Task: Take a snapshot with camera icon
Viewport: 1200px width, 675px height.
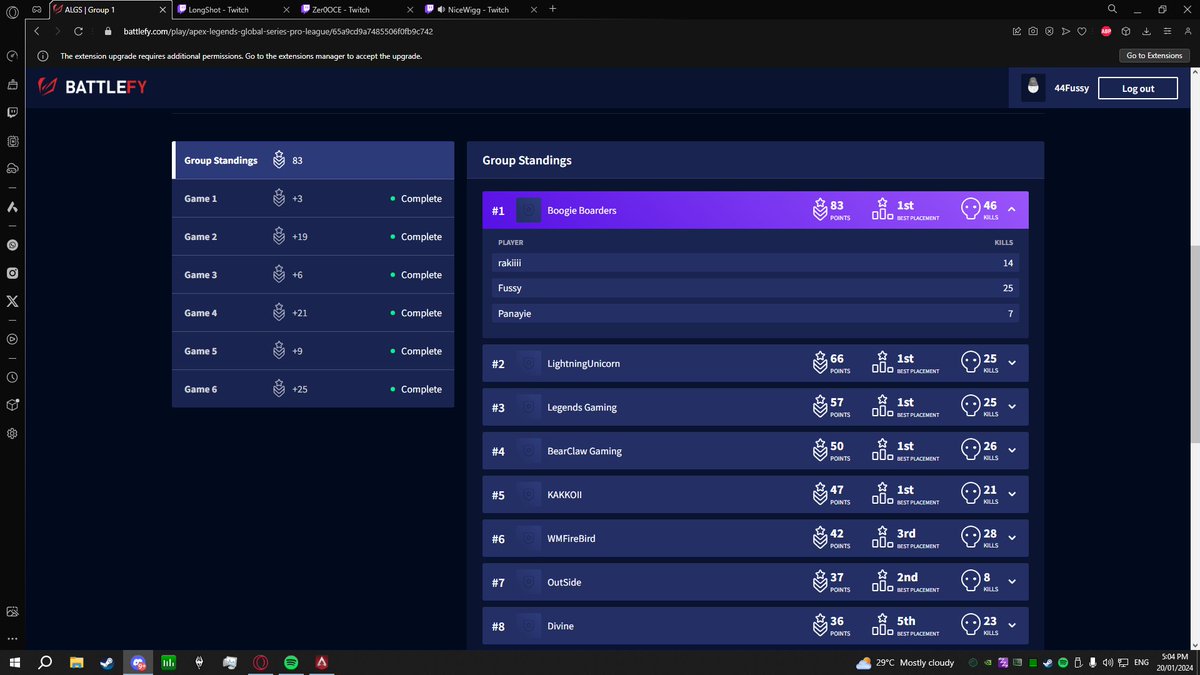Action: click(1033, 31)
